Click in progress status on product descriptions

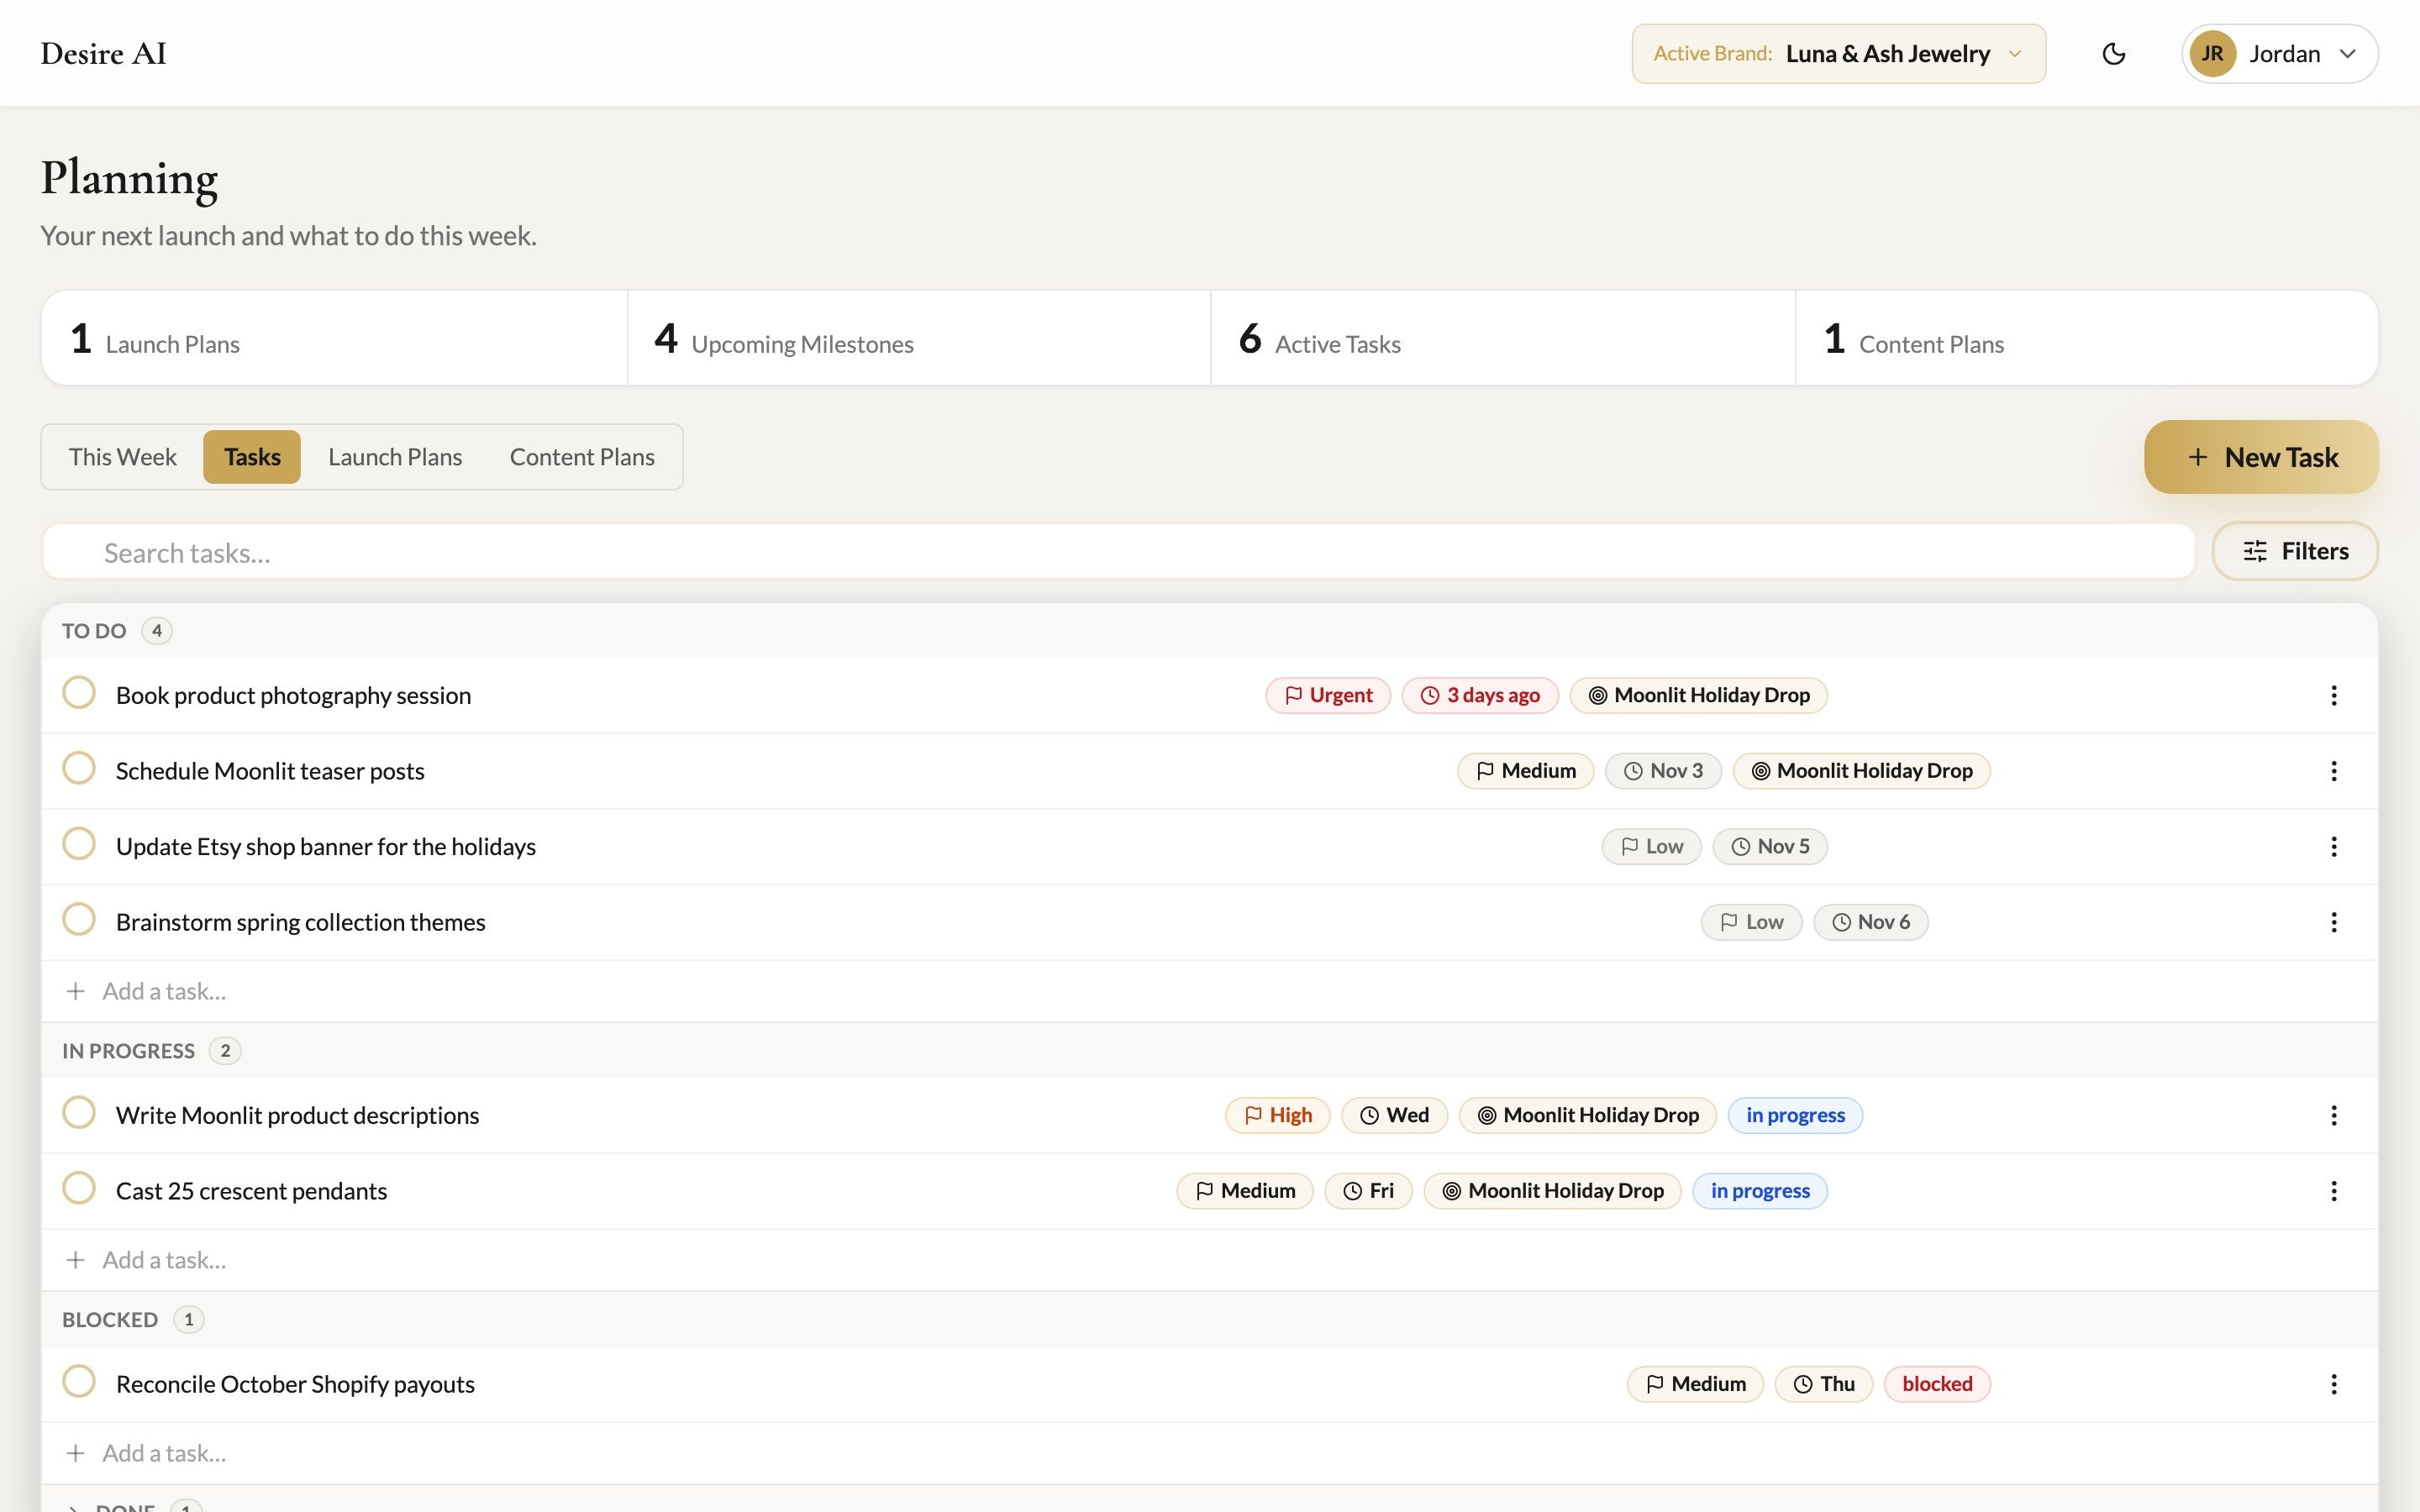pos(1795,1115)
